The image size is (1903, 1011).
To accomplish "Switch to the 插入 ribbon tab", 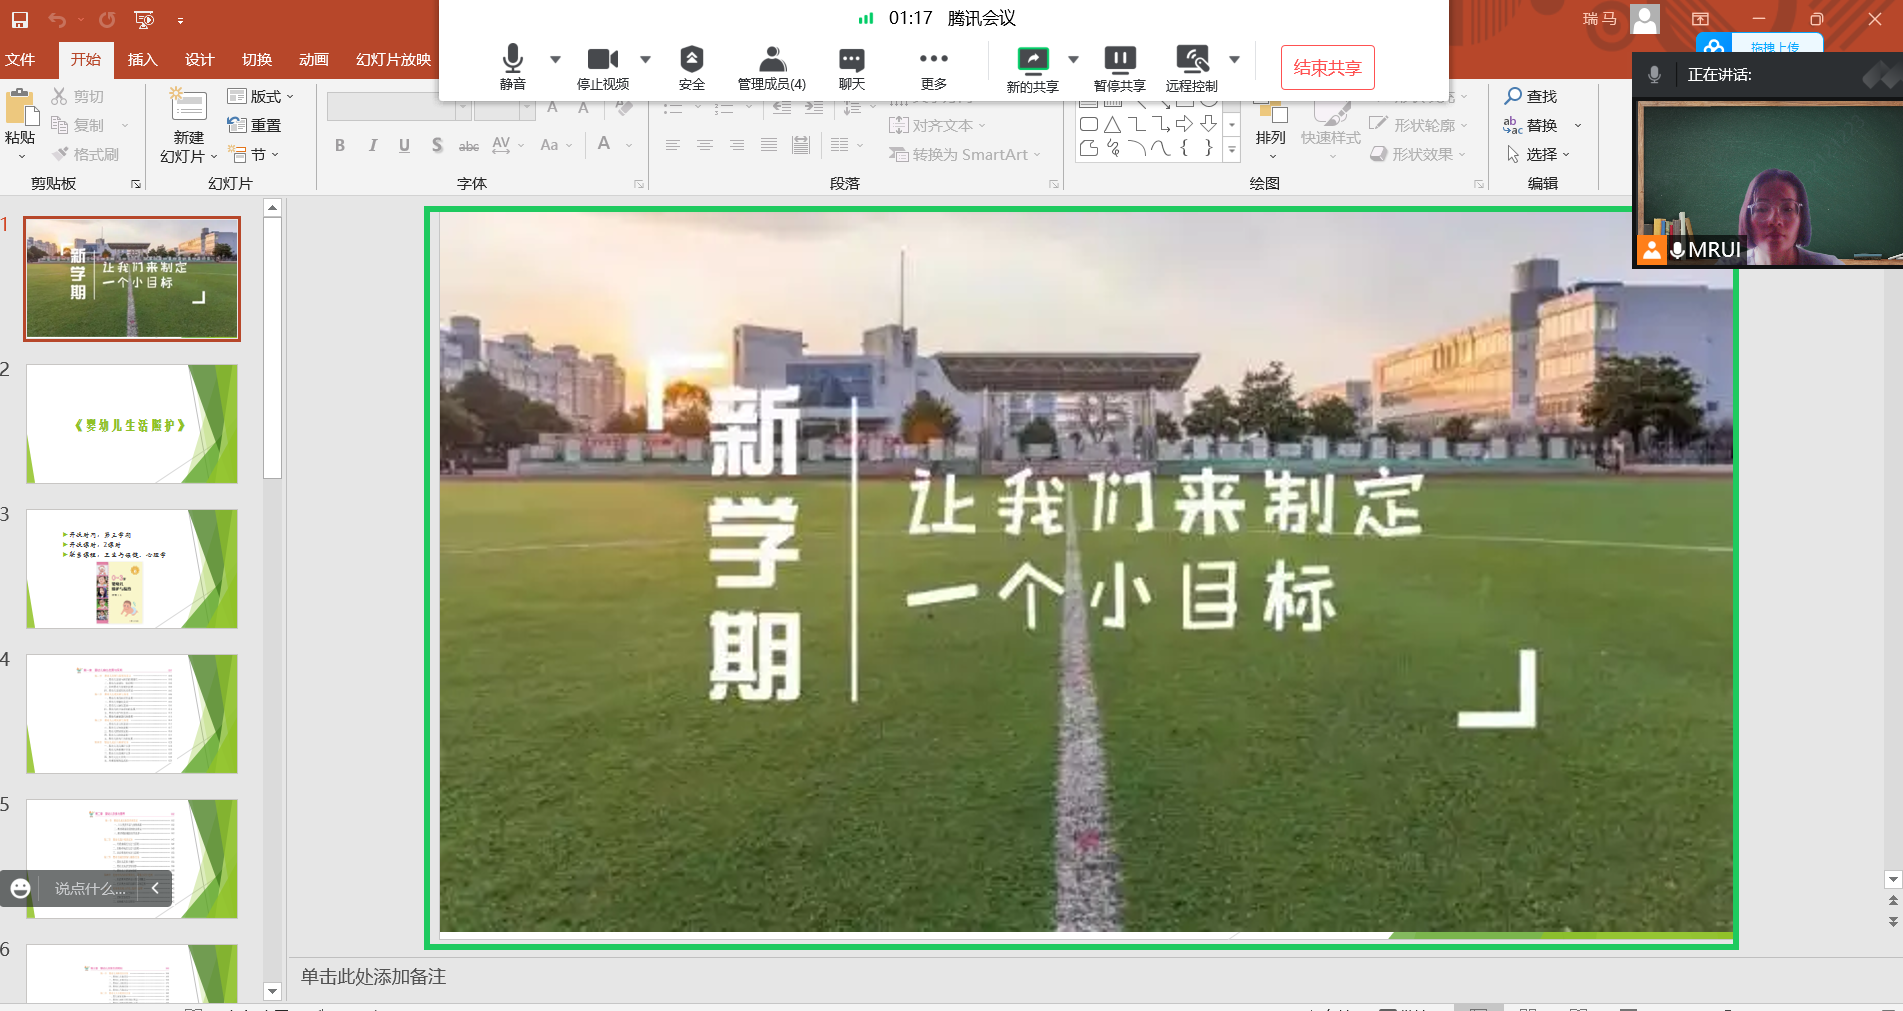I will tap(143, 60).
